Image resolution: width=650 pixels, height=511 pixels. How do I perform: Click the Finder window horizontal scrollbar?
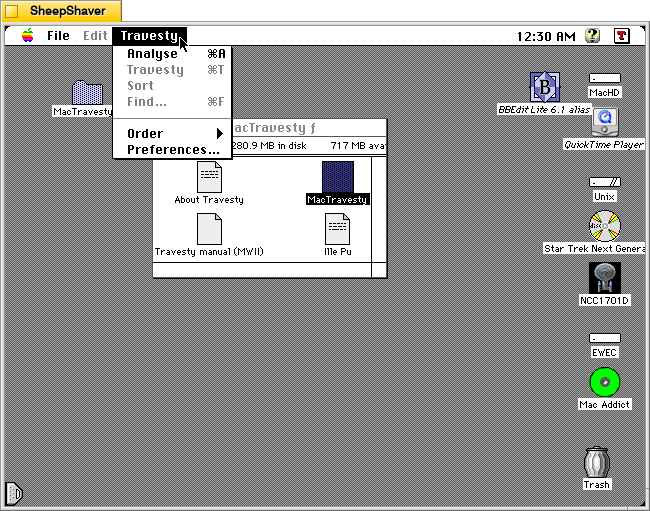tap(262, 270)
